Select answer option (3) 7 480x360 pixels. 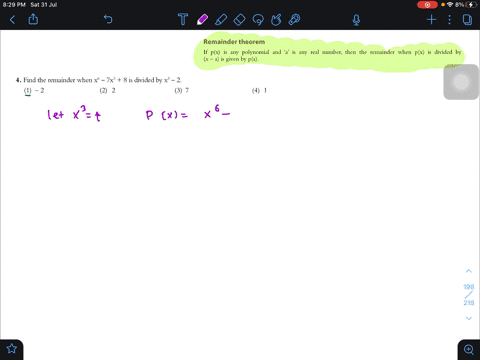[x=182, y=90]
